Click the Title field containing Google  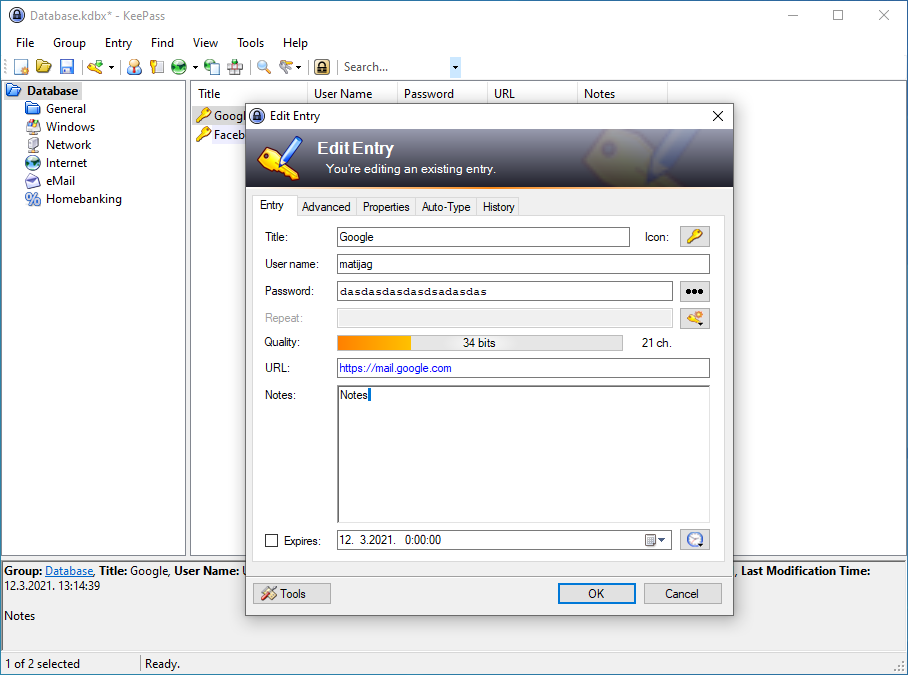[483, 237]
